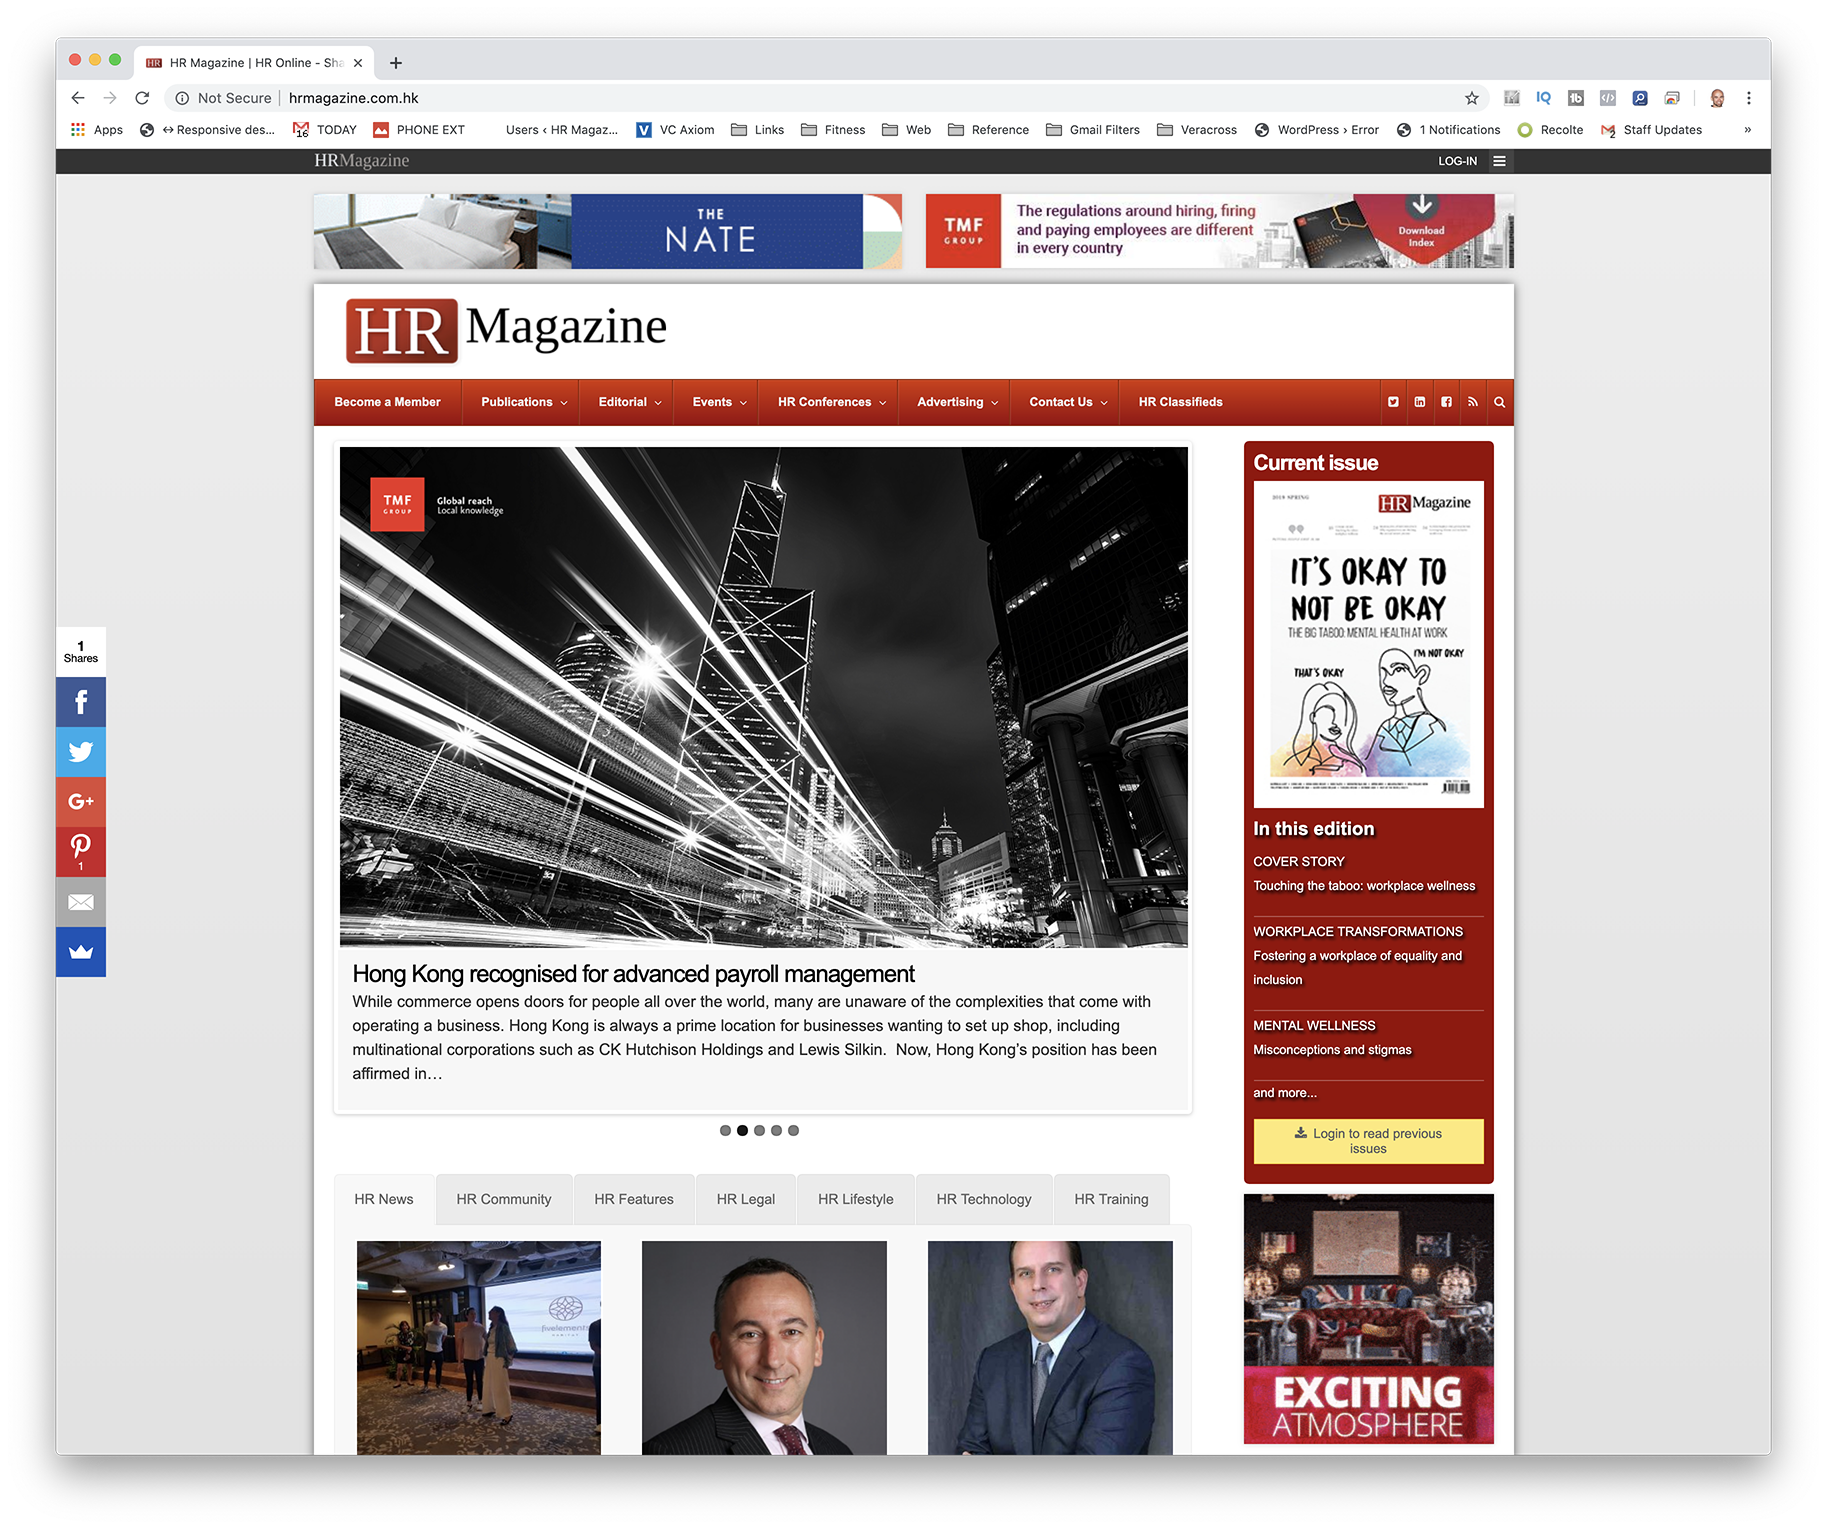Open the HR Technology tab
The image size is (1827, 1529).
coord(983,1199)
